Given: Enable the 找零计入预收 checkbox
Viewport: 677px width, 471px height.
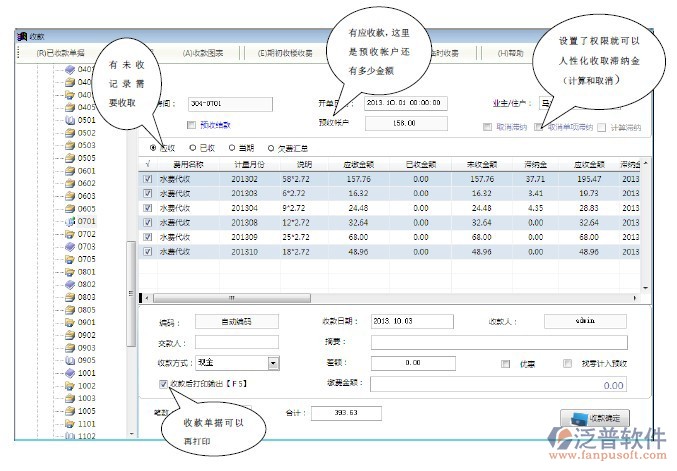Looking at the screenshot, I should (568, 364).
